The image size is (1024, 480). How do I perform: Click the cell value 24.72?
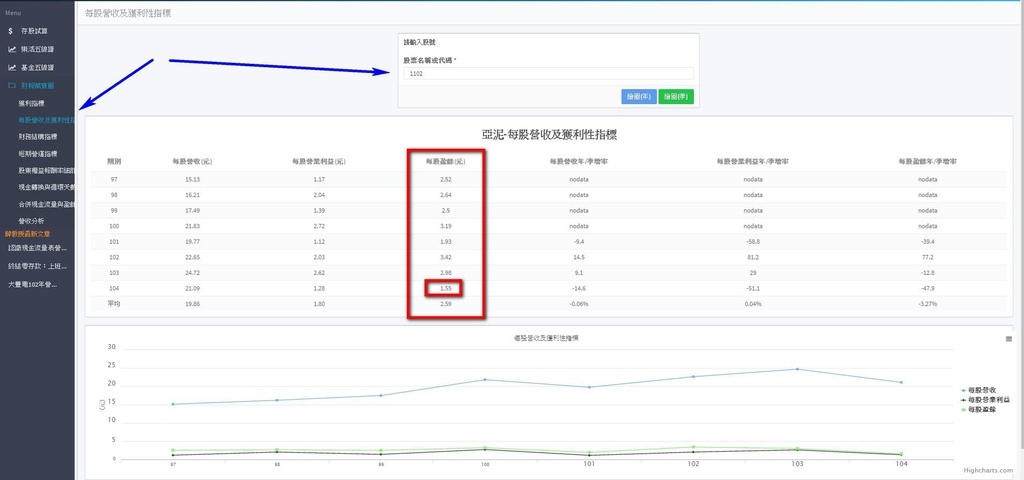(x=192, y=273)
